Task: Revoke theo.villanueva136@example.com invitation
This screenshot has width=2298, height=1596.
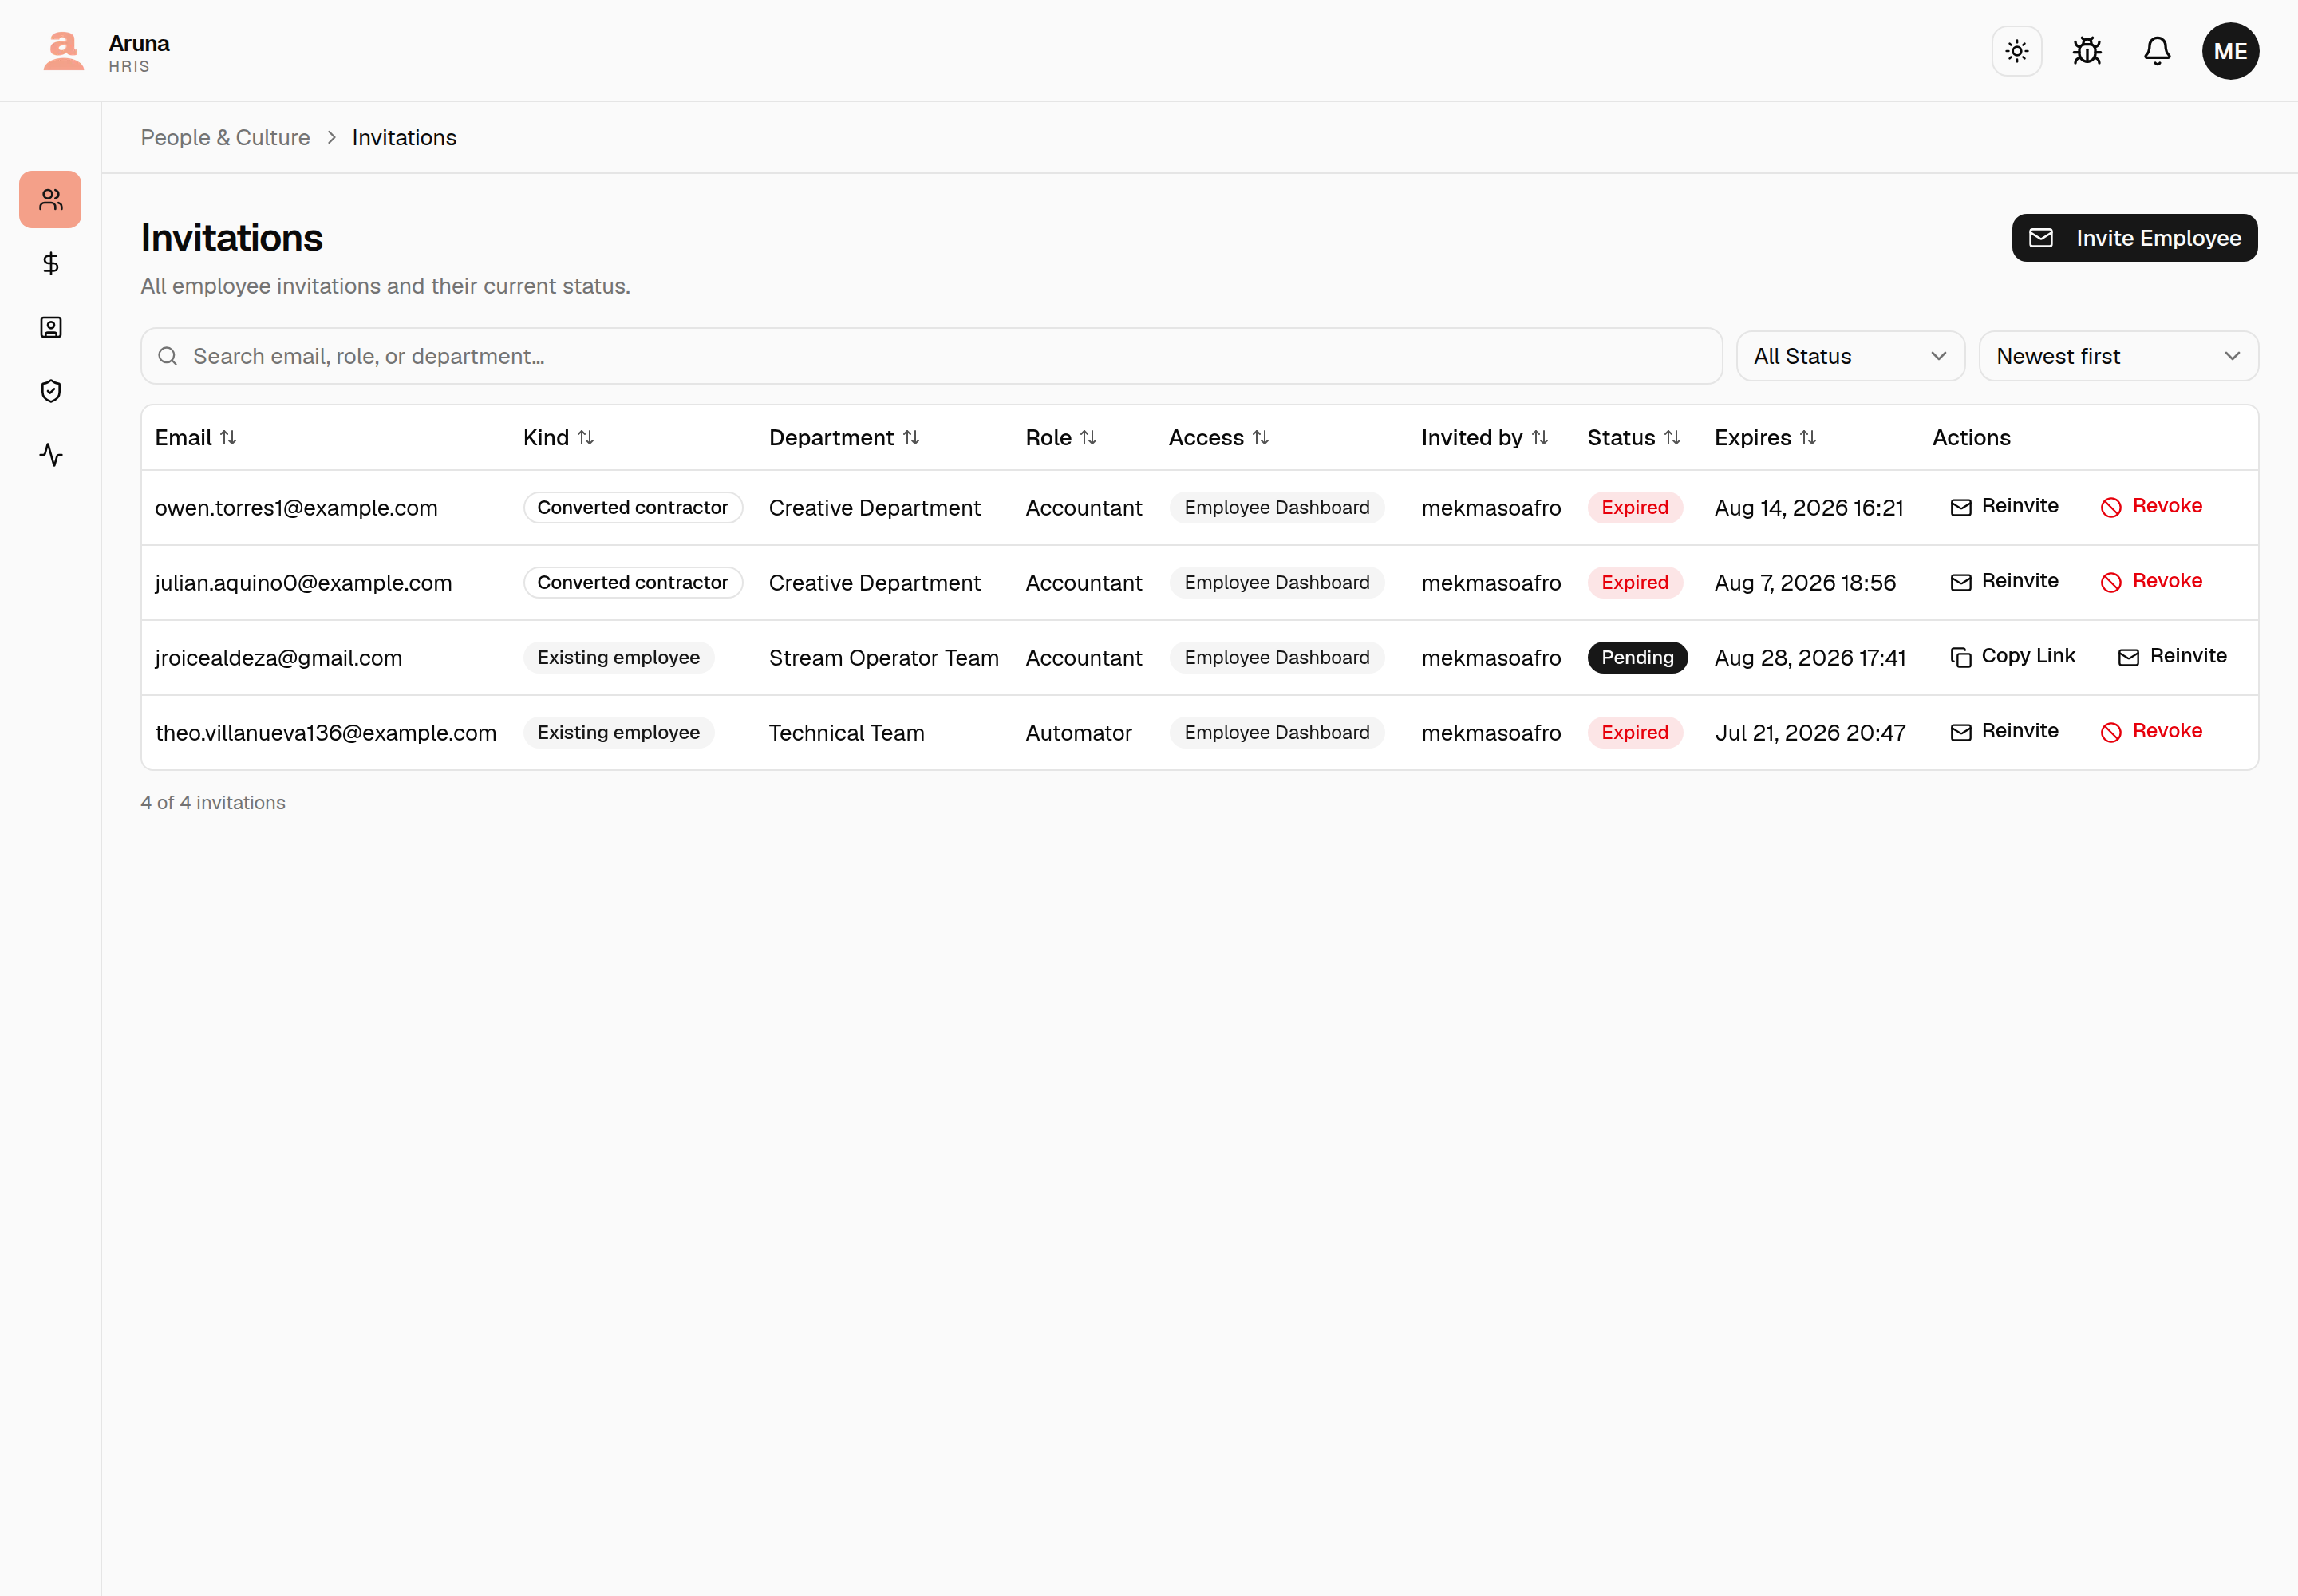Action: 2151,731
